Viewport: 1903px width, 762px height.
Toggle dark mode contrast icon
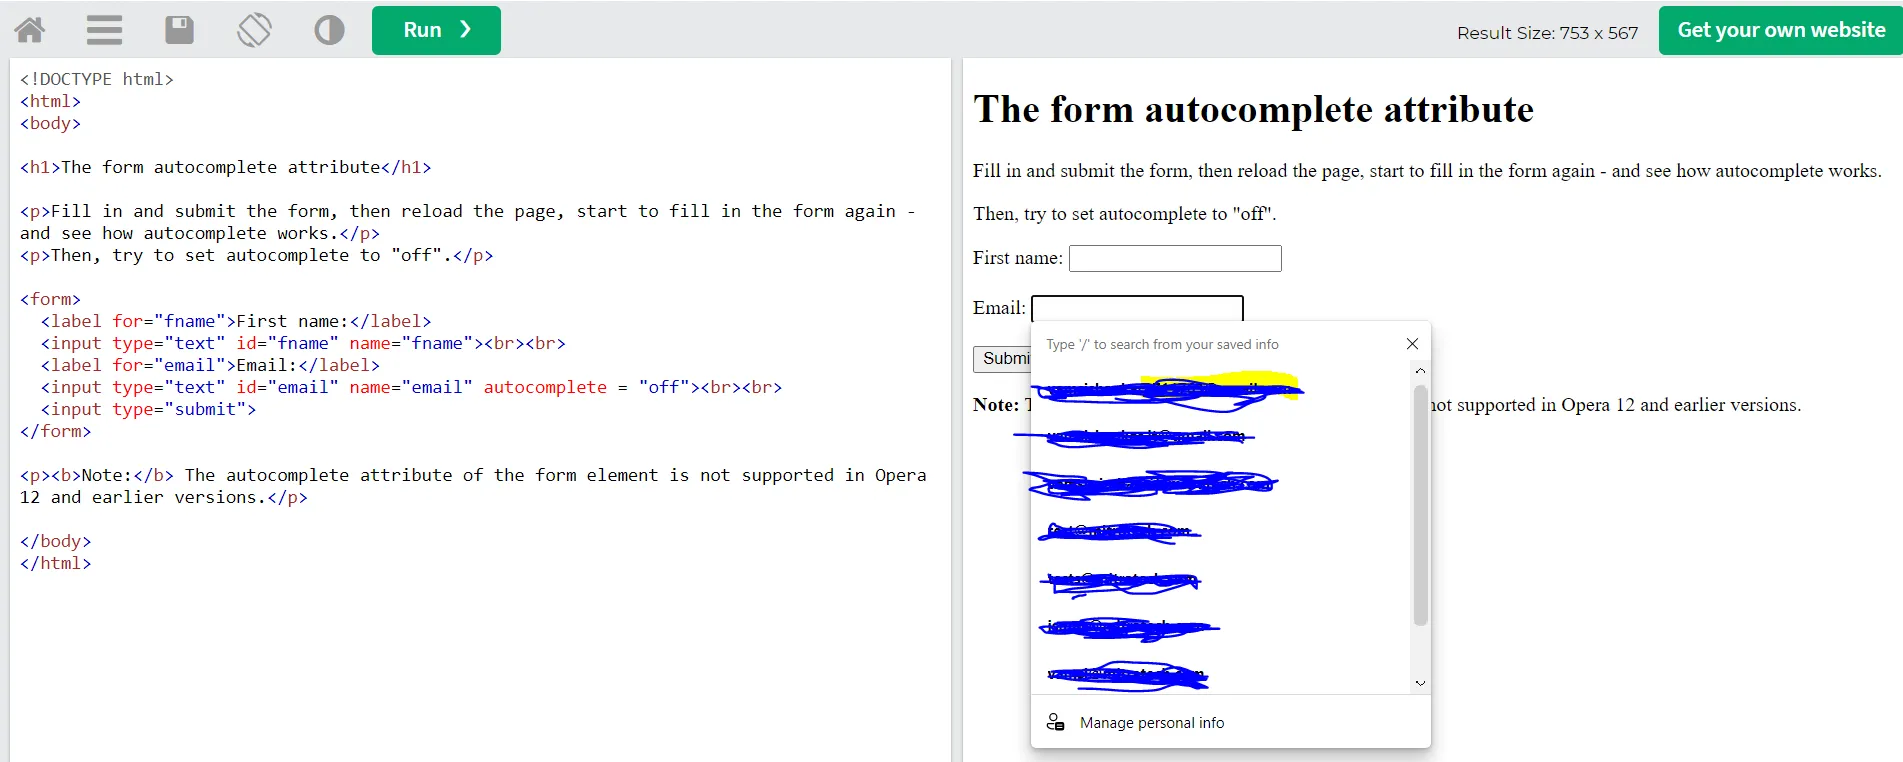tap(329, 30)
